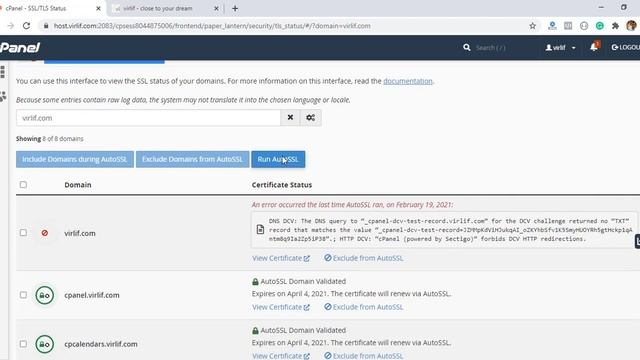The image size is (640, 360).
Task: Sort by the Domain column header
Action: click(x=78, y=185)
